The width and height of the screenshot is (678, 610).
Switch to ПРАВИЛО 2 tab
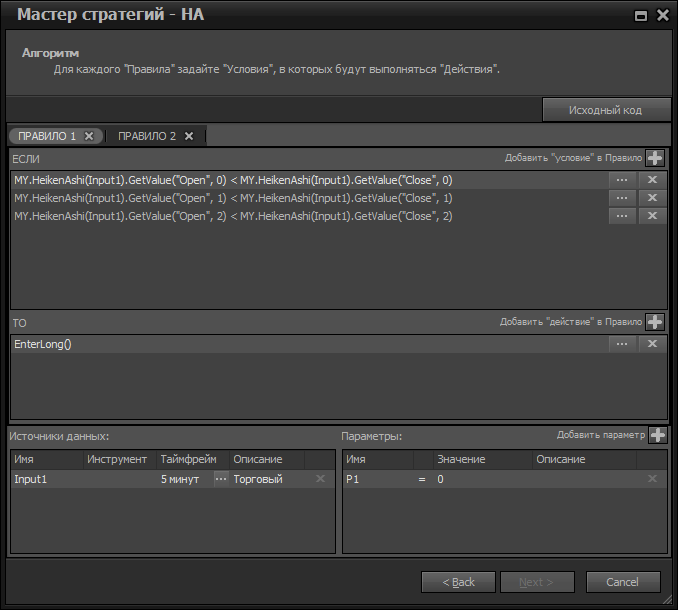pos(146,136)
